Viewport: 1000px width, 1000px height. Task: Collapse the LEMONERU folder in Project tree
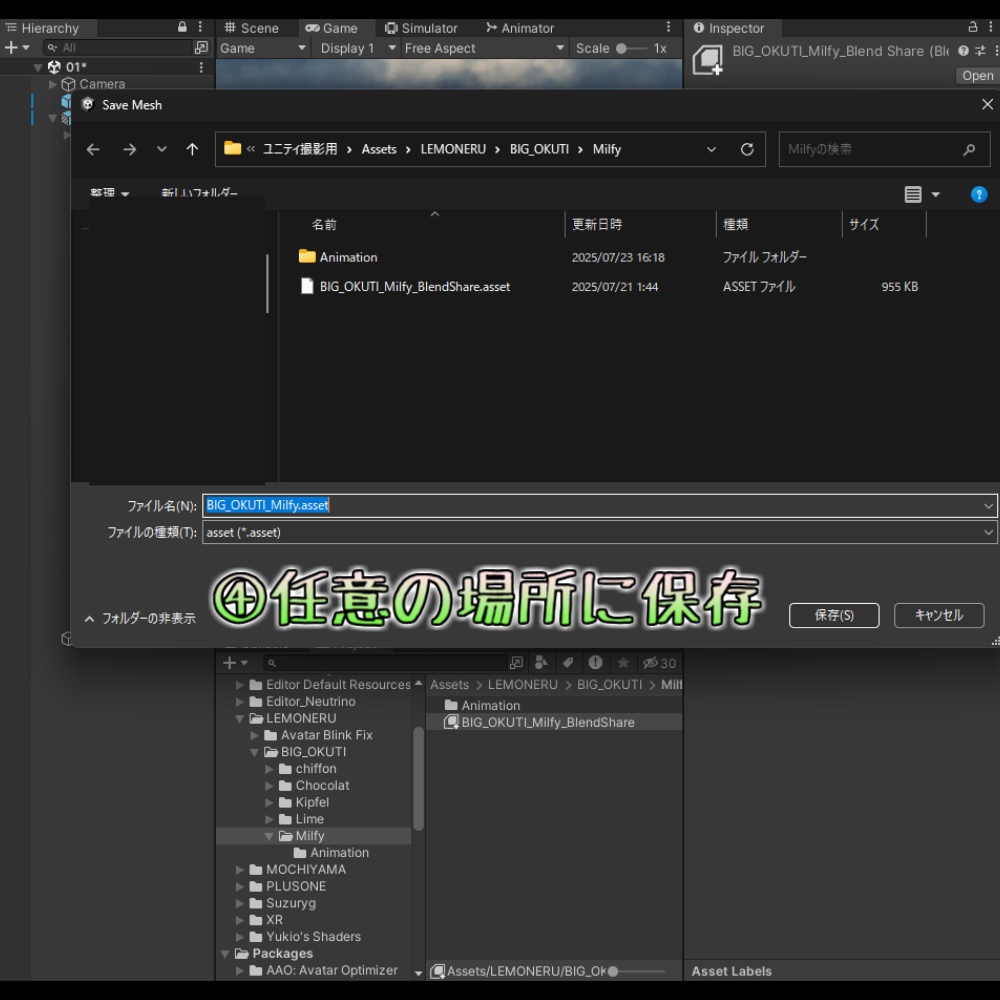[x=240, y=719]
